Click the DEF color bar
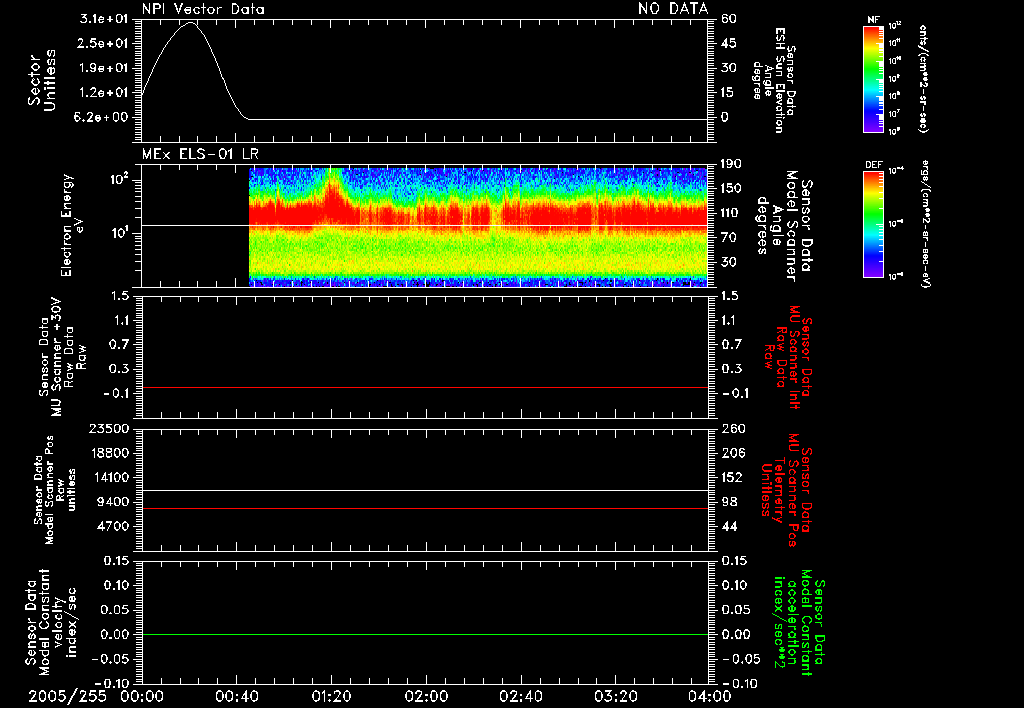This screenshot has height=708, width=1024. tap(874, 224)
